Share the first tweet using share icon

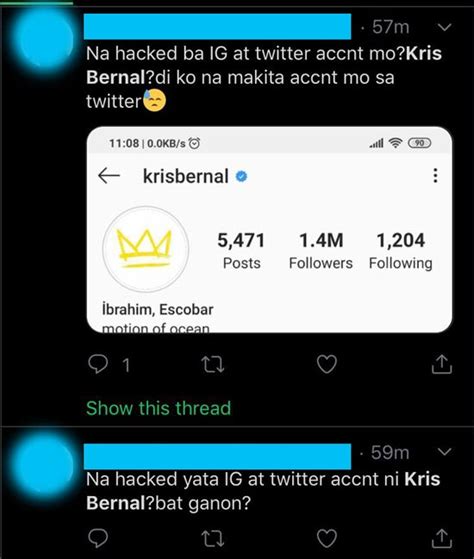pyautogui.click(x=442, y=364)
